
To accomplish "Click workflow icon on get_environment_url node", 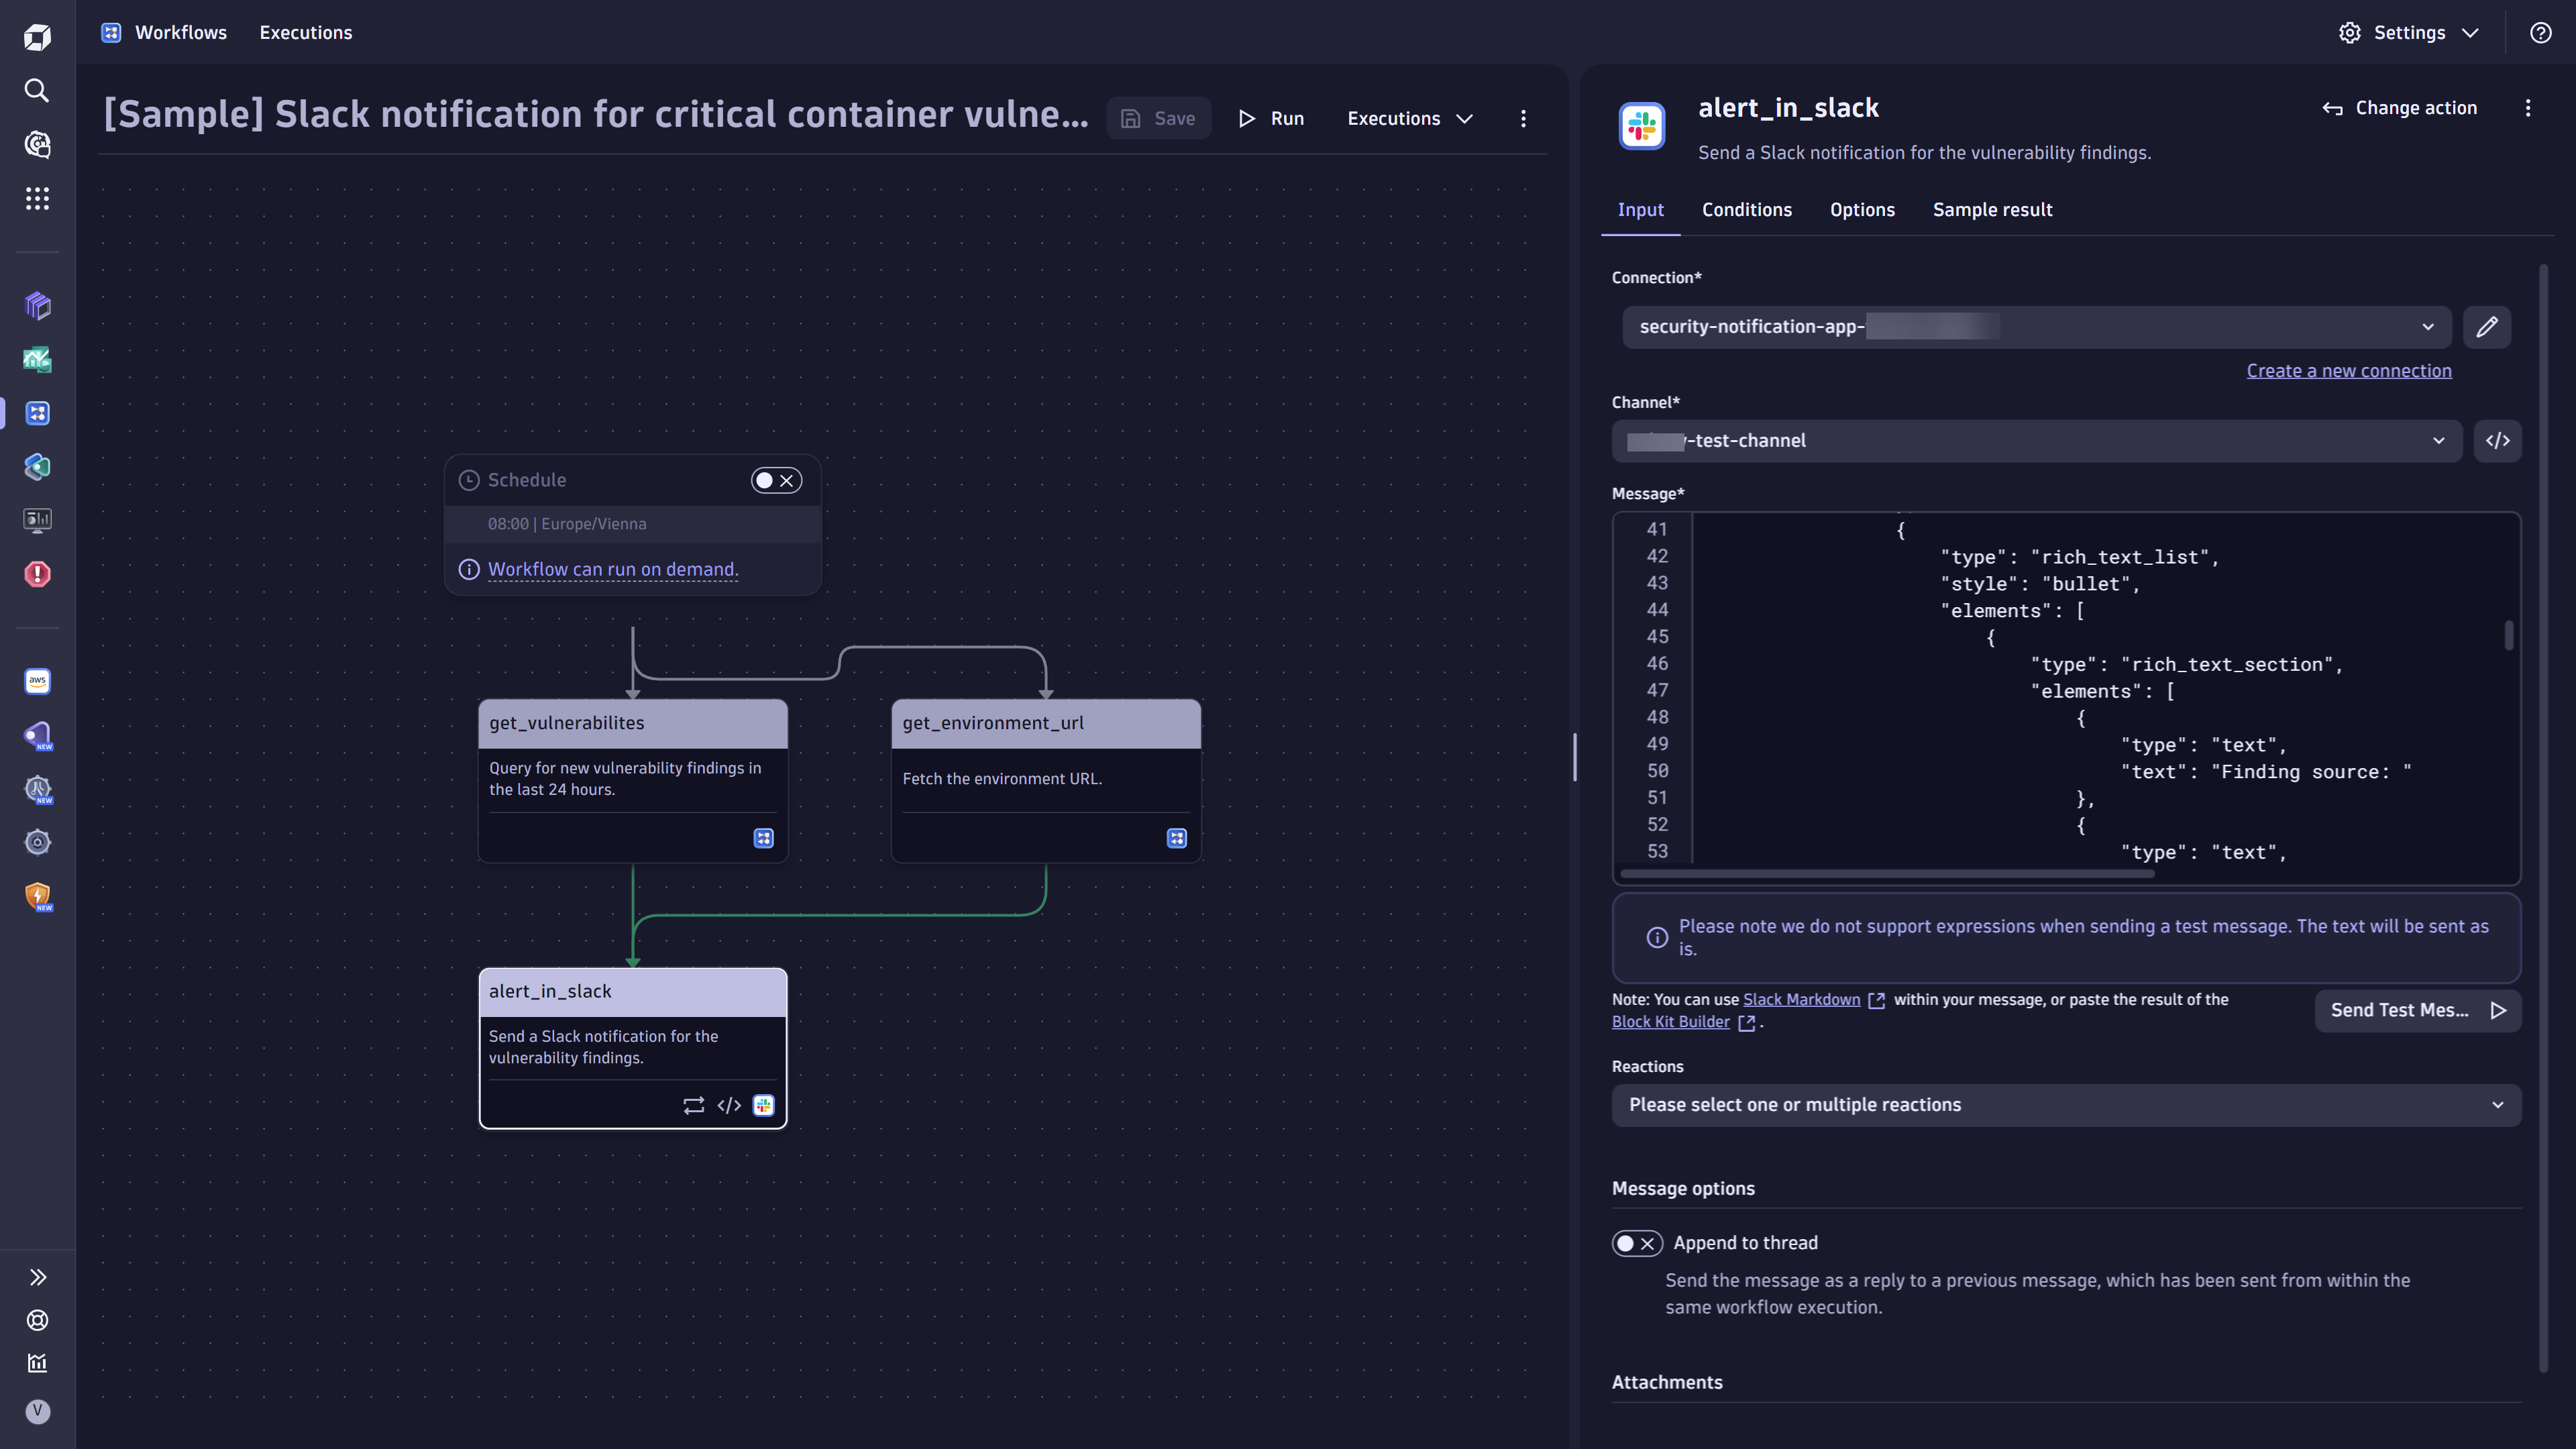I will [x=1176, y=838].
